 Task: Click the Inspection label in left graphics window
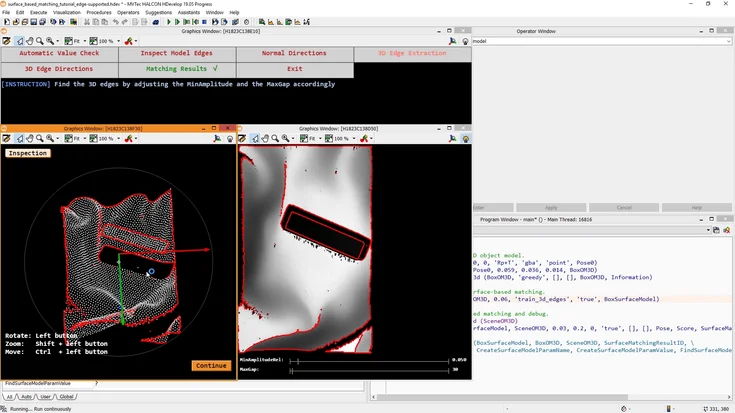[28, 153]
